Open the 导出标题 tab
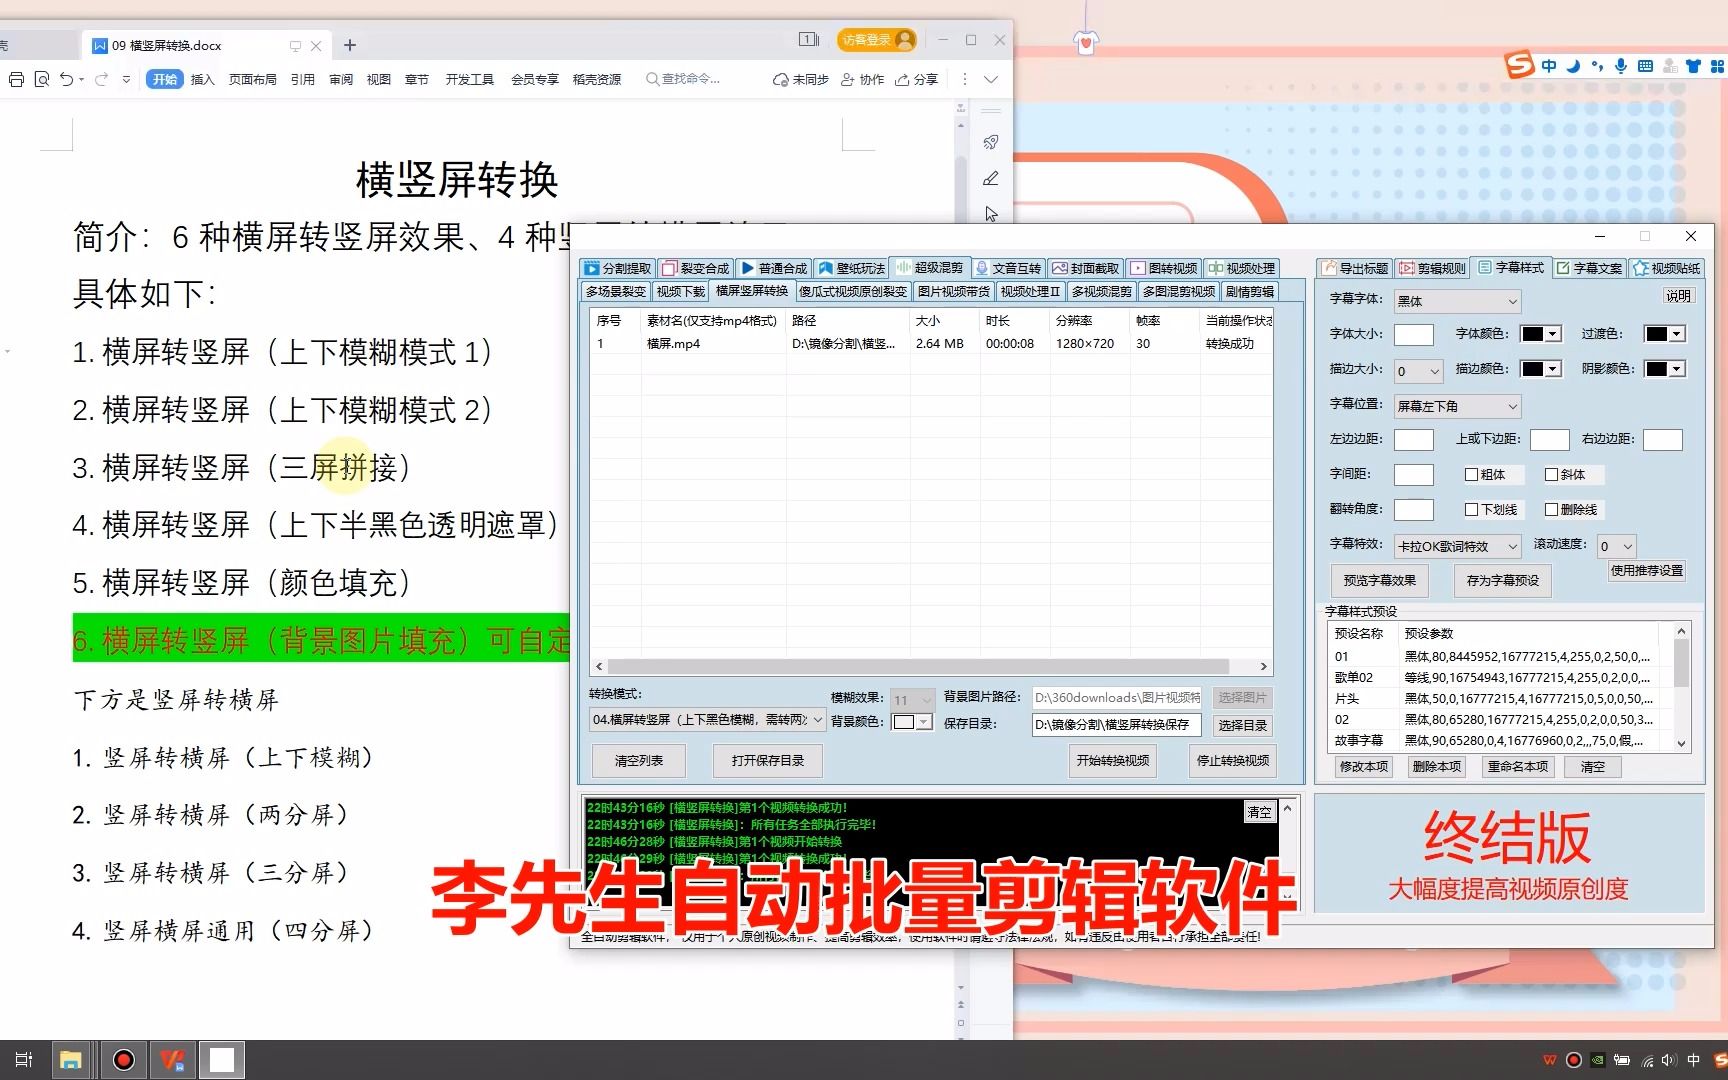Screen dimensions: 1728x1080 [x=1355, y=268]
